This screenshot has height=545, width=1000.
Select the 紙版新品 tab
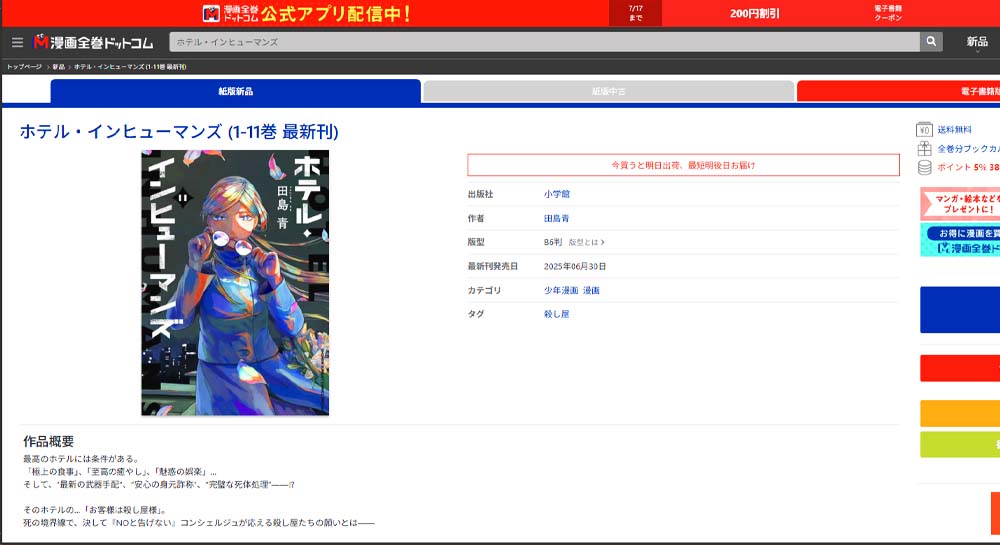[x=235, y=91]
